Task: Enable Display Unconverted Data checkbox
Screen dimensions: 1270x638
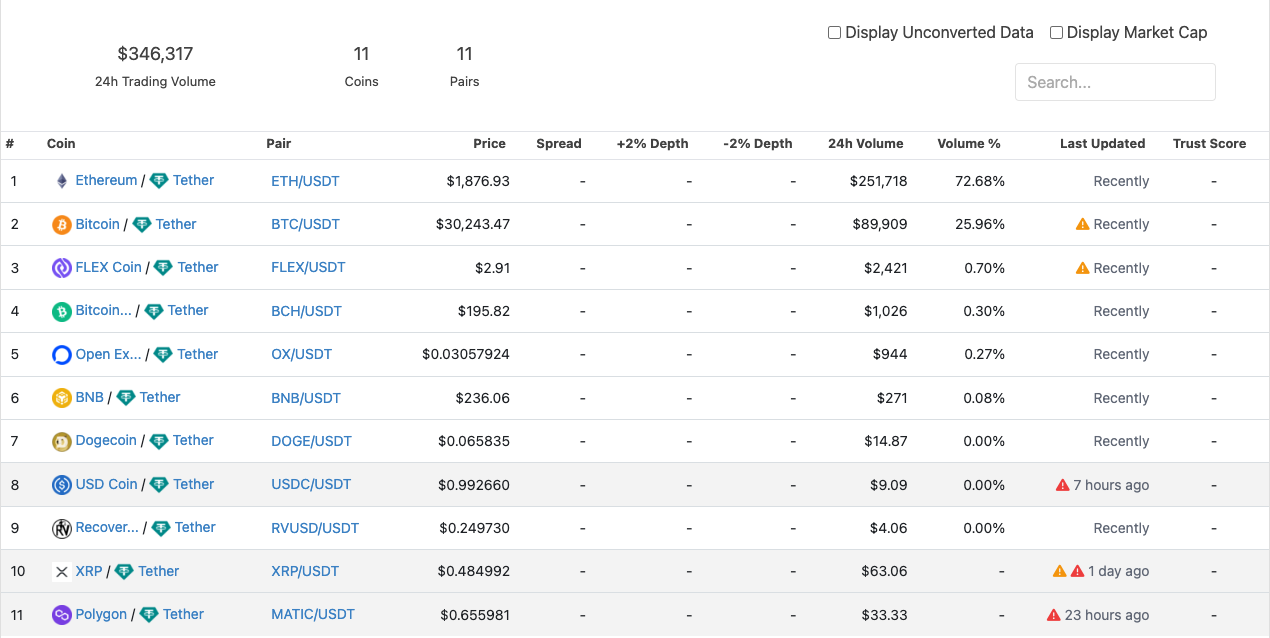Action: [x=834, y=32]
